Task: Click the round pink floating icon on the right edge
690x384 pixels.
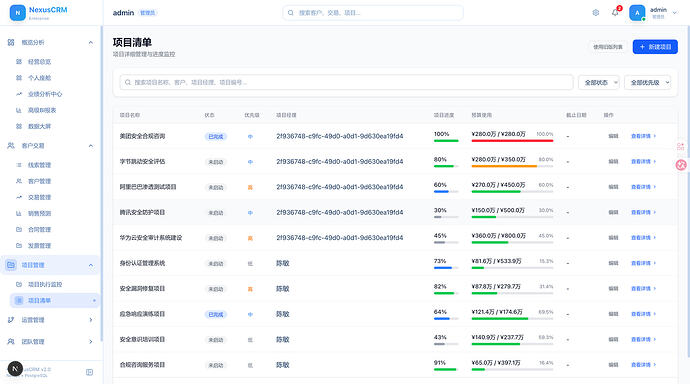Action: 681,165
